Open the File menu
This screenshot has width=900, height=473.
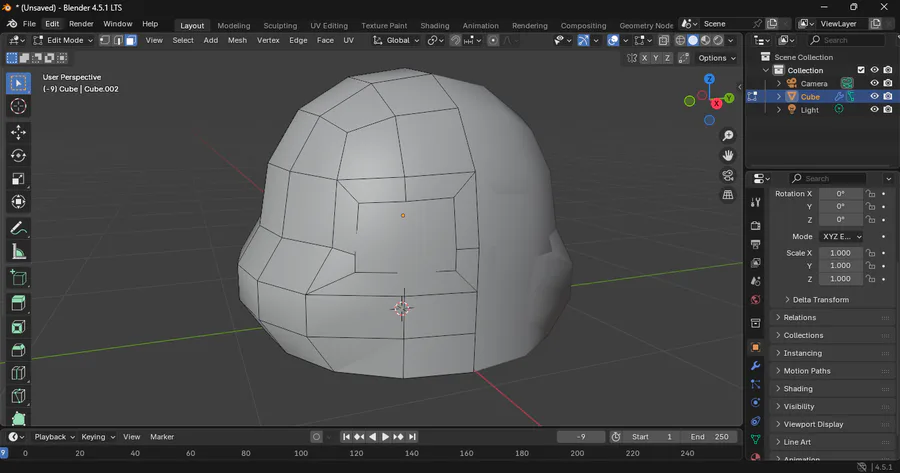29,24
